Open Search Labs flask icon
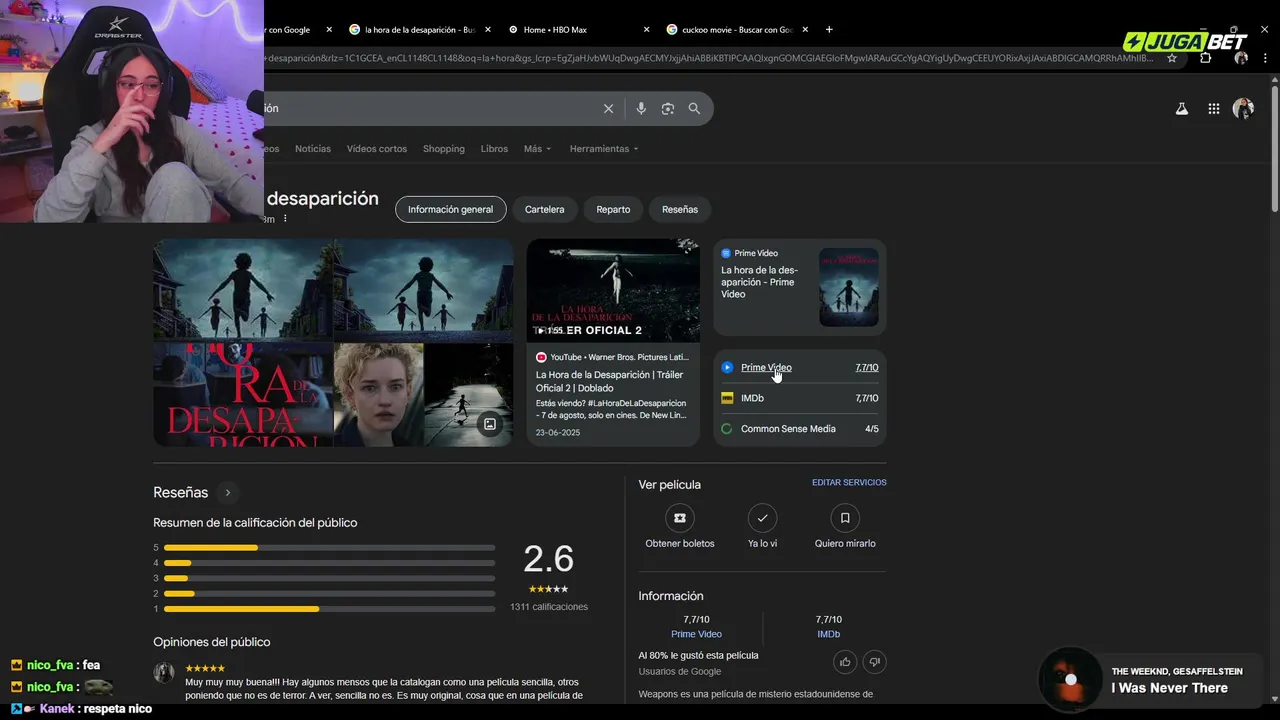 click(1181, 109)
